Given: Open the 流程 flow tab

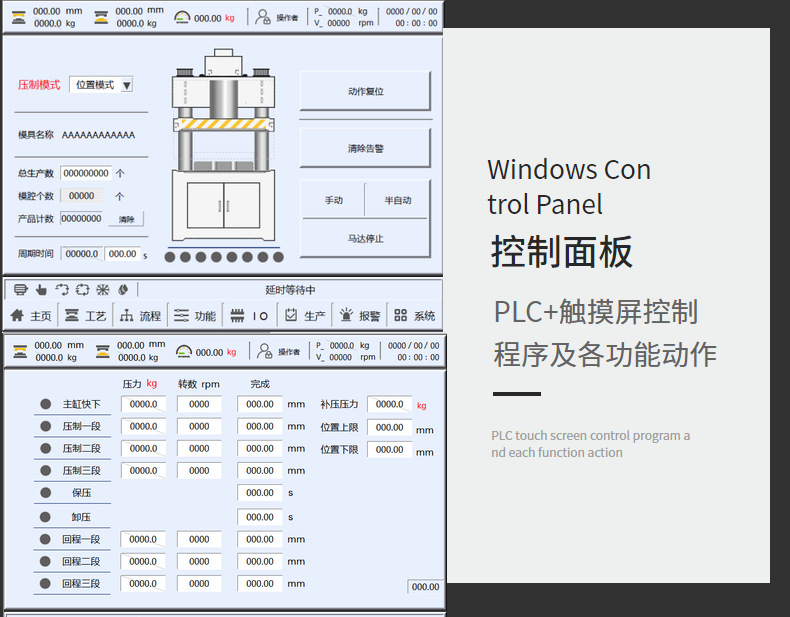Looking at the screenshot, I should point(140,316).
